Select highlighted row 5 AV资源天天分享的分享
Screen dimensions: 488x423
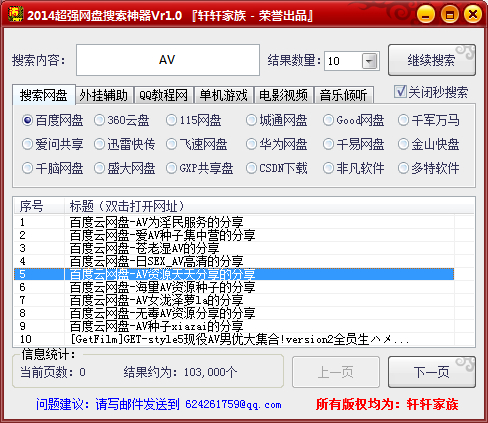click(234, 274)
